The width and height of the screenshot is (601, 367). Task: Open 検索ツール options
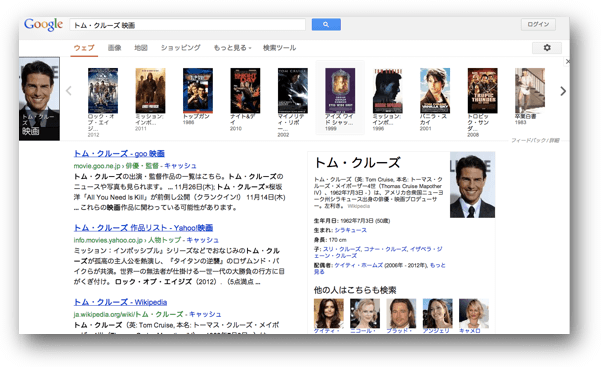pyautogui.click(x=279, y=48)
